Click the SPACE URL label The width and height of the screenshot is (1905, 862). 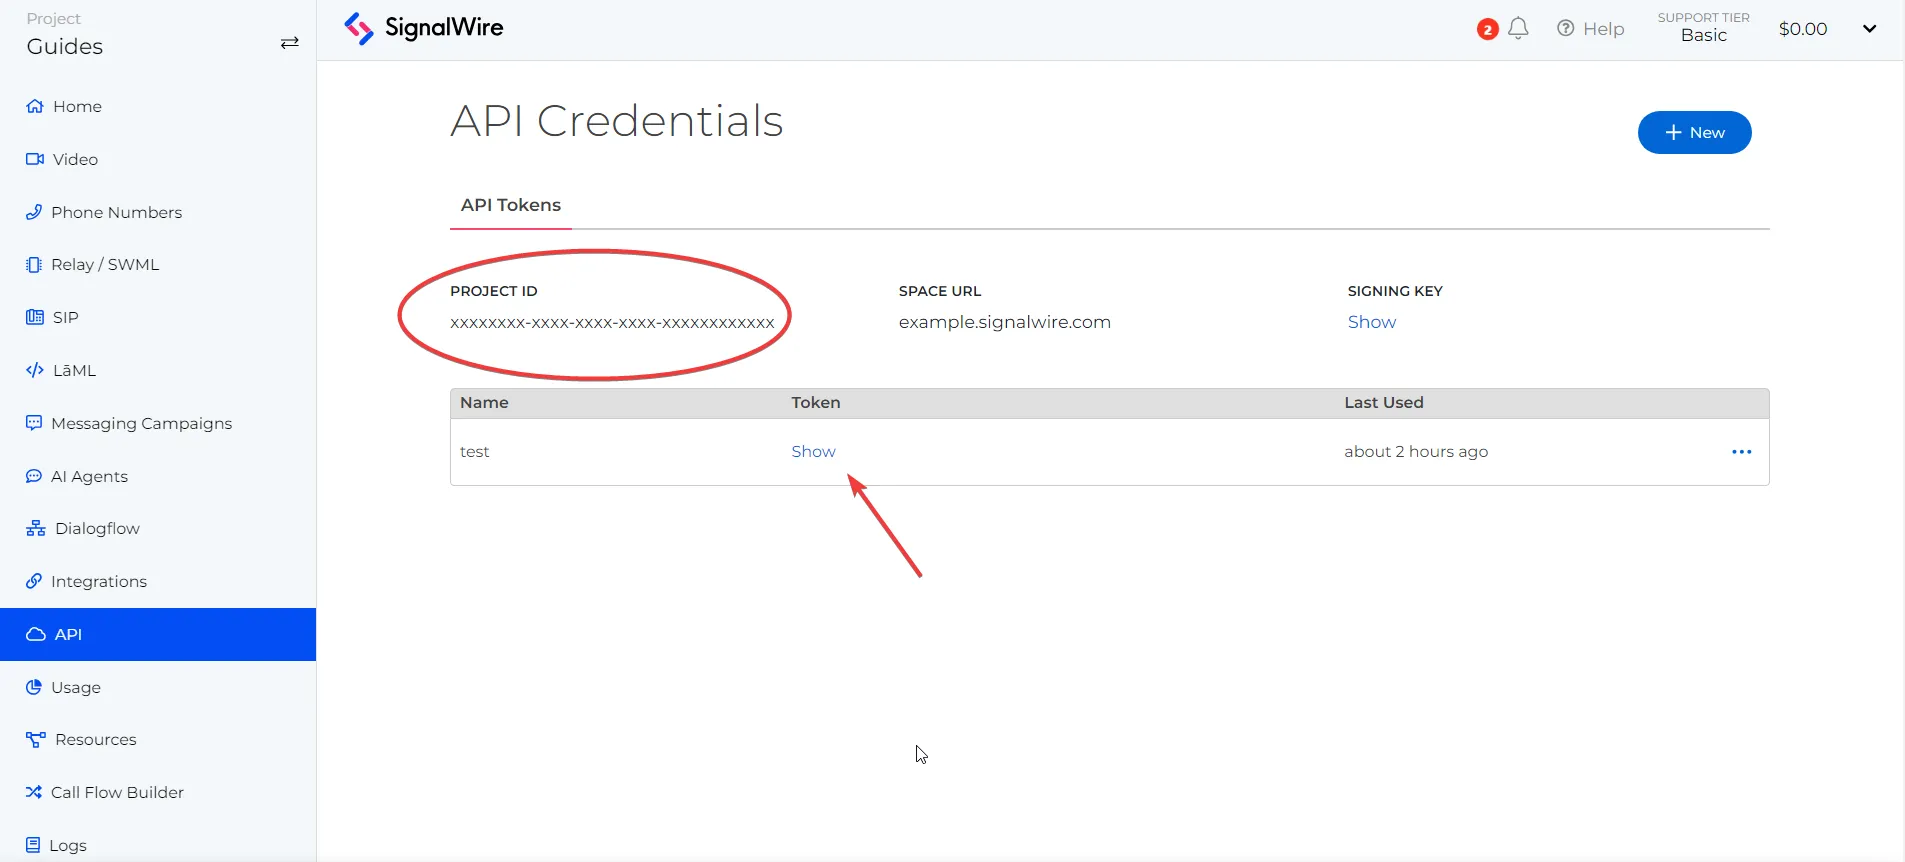[940, 291]
